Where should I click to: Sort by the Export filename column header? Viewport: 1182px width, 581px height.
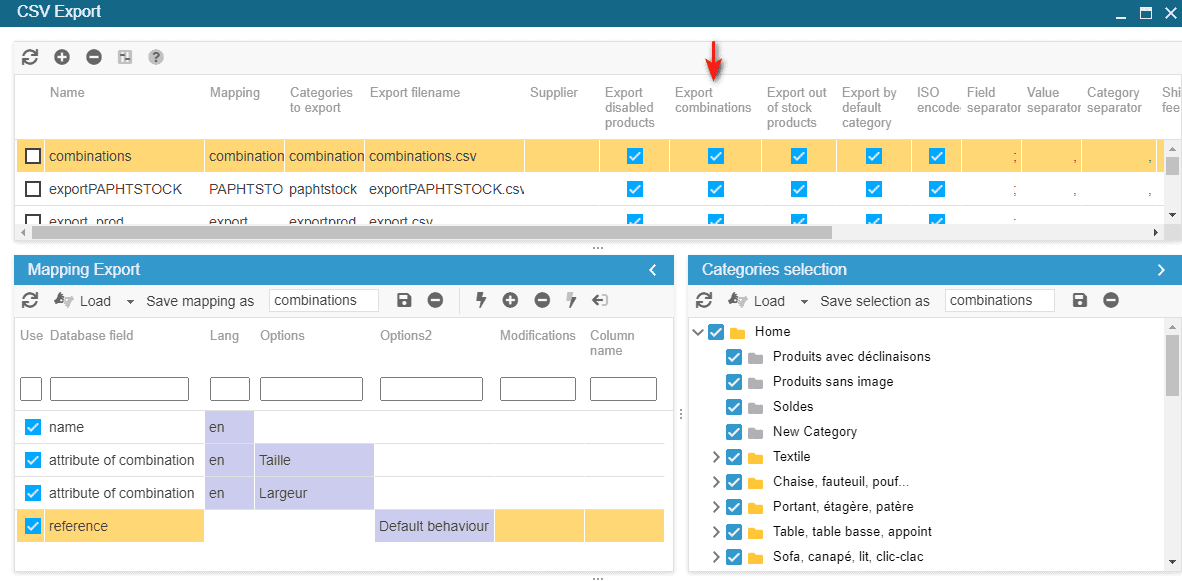(x=414, y=93)
